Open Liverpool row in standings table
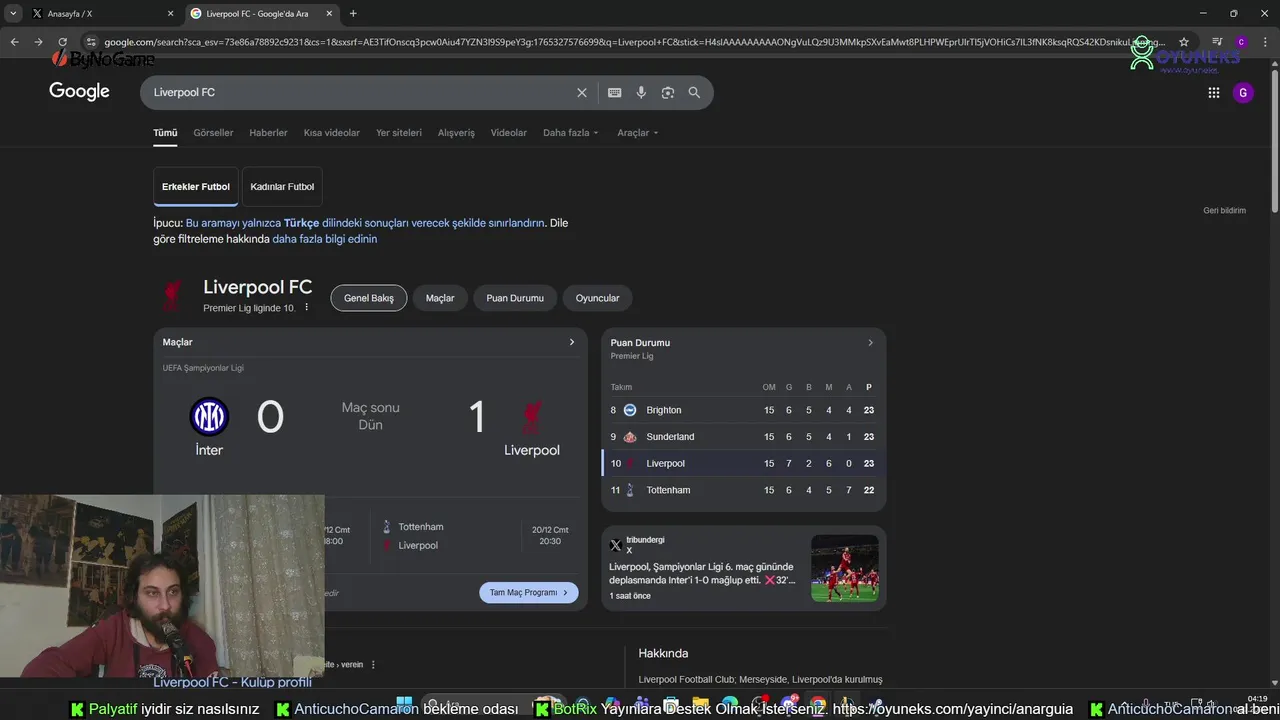Screen dimensions: 1280x720 [743, 463]
